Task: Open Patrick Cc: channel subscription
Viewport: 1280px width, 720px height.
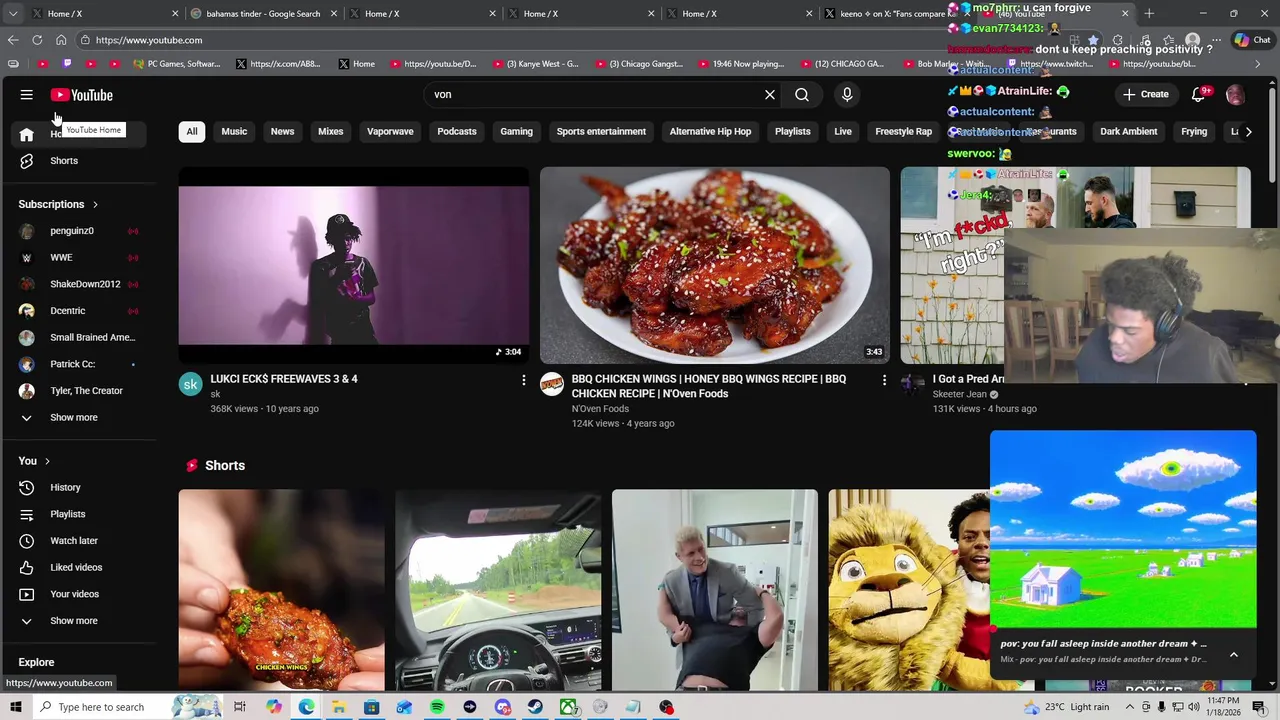Action: click(x=78, y=364)
